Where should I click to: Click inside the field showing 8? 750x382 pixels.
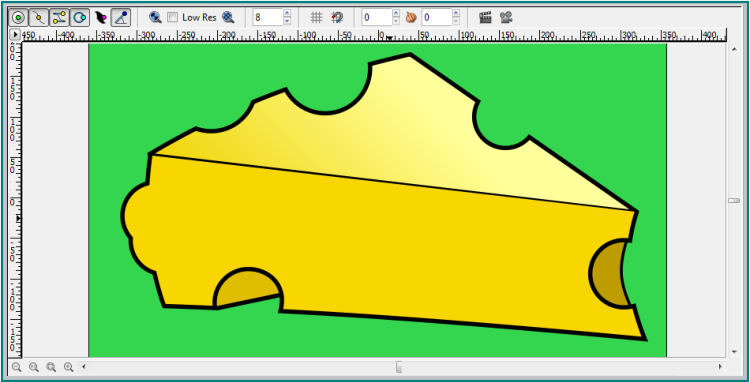tap(267, 18)
